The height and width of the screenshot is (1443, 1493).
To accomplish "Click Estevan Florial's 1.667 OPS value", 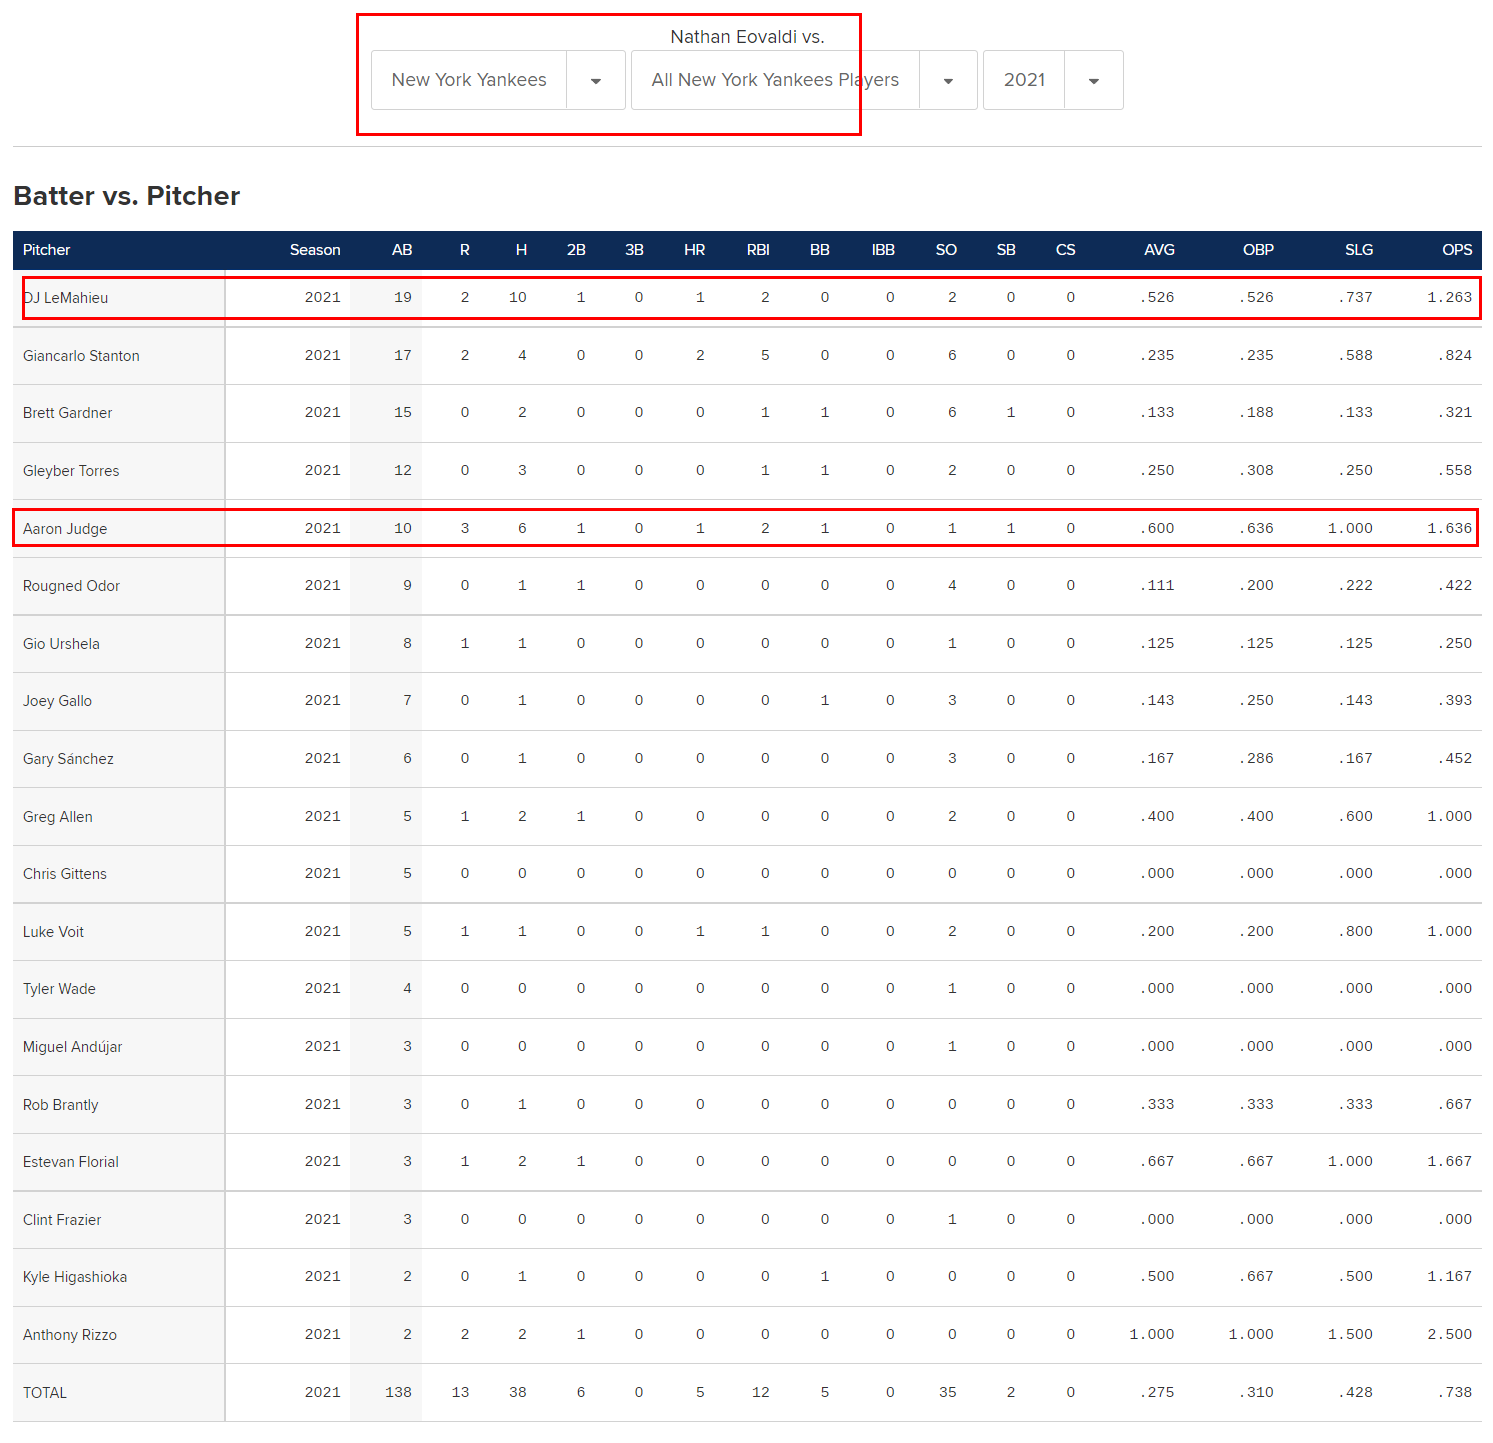I will point(1449,1161).
